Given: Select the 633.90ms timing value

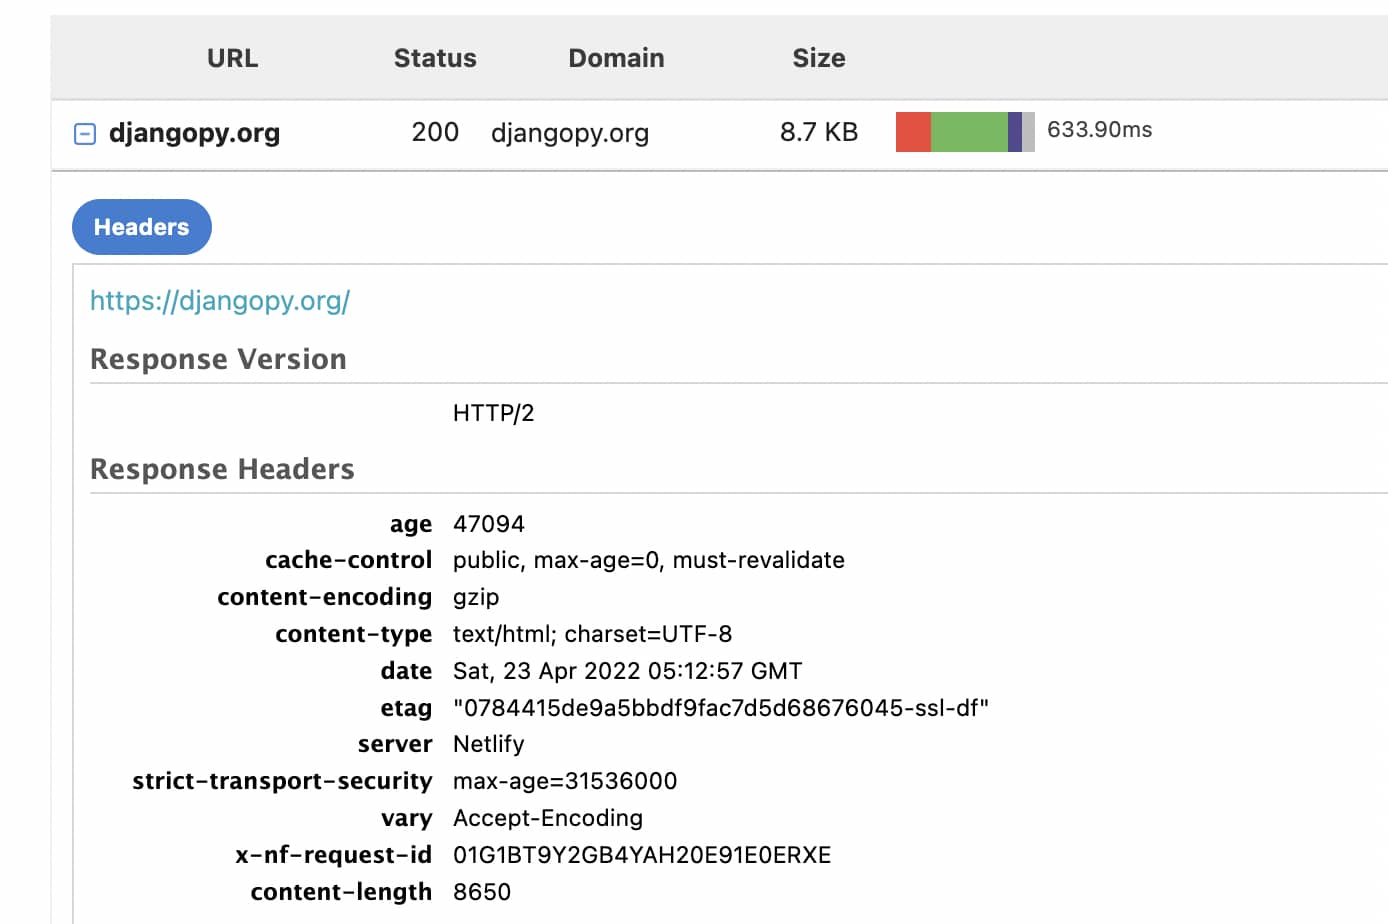Looking at the screenshot, I should (1099, 129).
